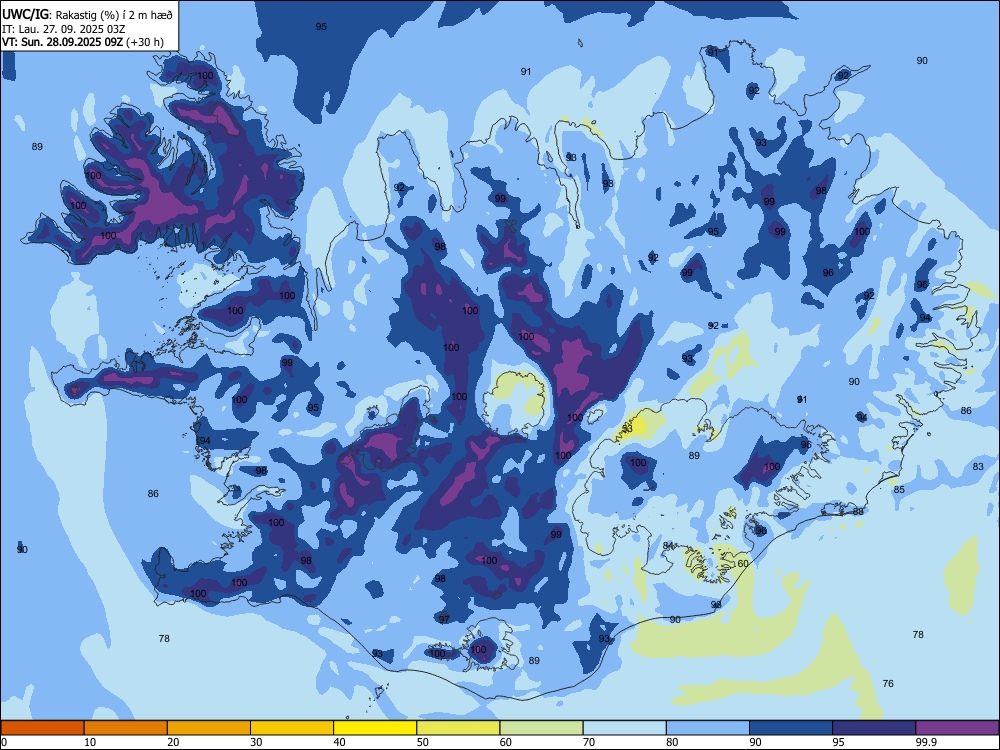Click the legend tick label '50'
Viewport: 1000px width, 750px height.
[x=423, y=742]
